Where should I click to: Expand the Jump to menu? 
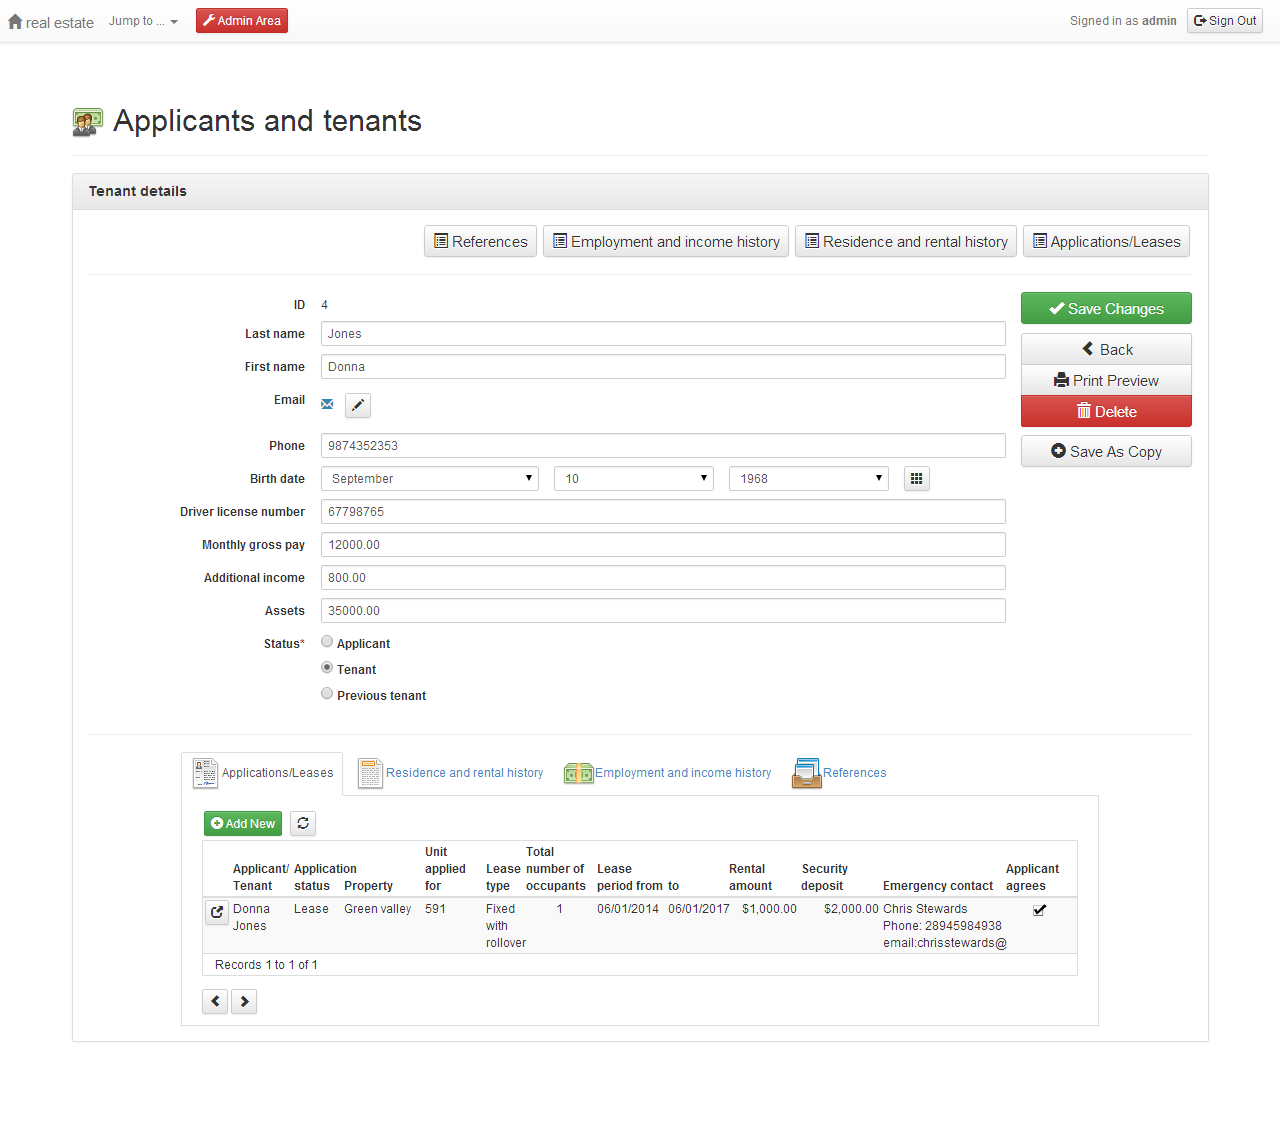pos(143,21)
